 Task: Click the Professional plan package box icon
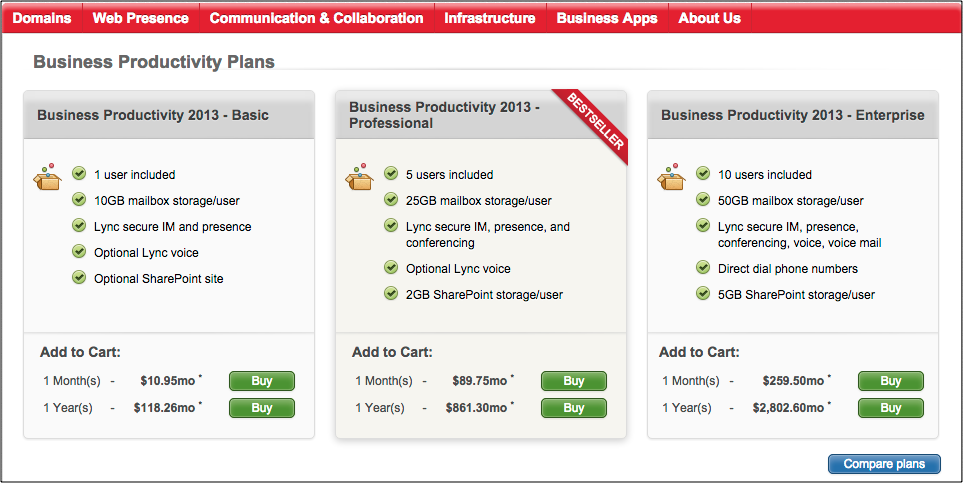[x=359, y=177]
